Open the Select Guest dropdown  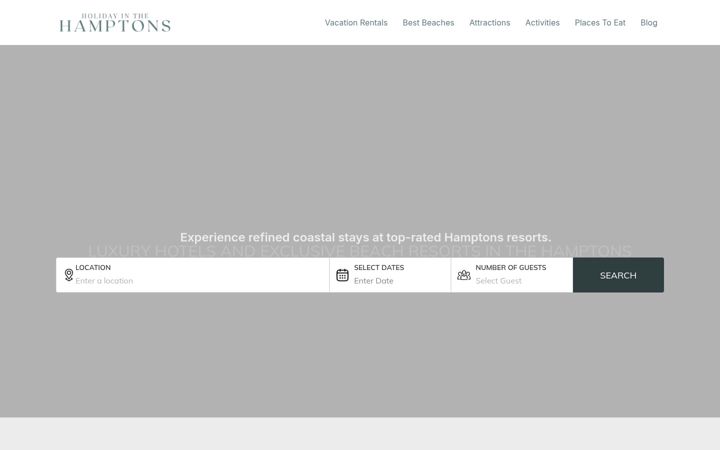[x=498, y=281]
